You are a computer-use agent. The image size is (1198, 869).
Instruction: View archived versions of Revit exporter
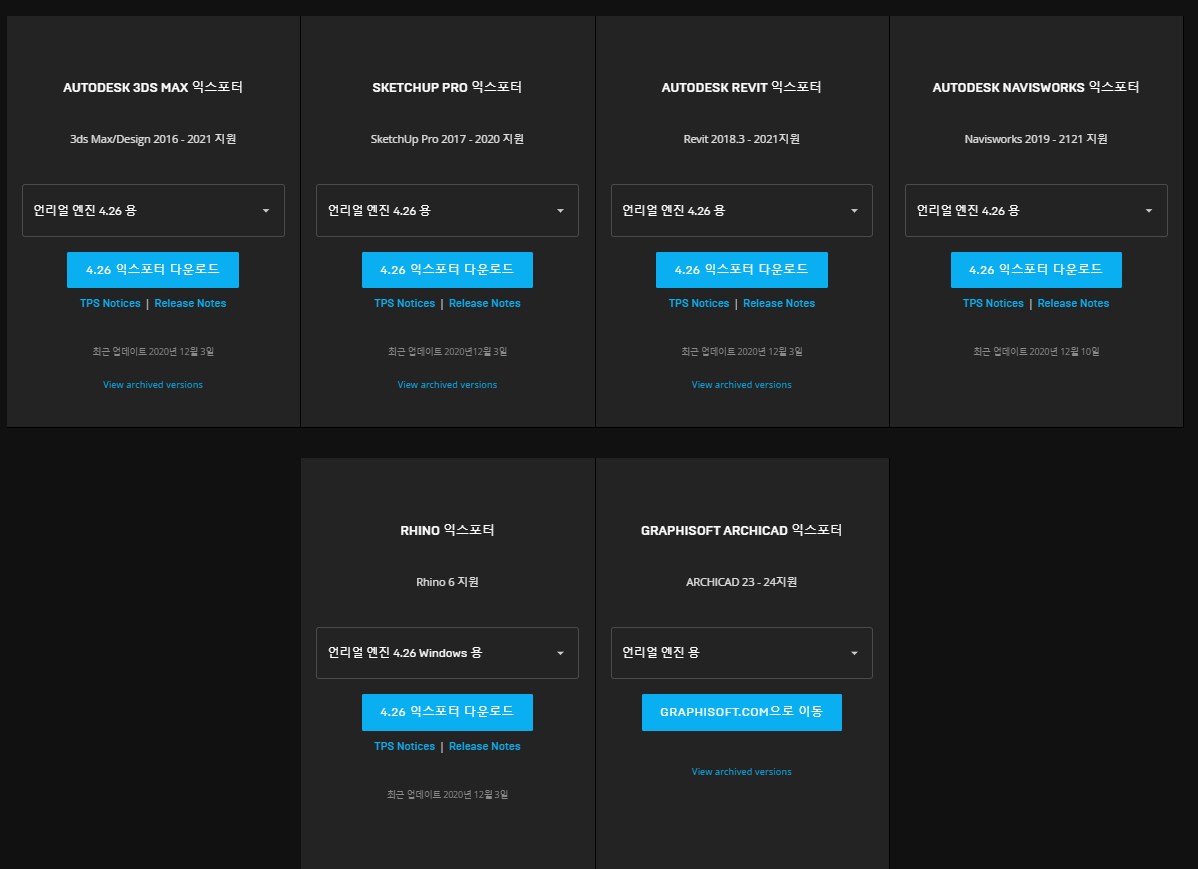(x=742, y=384)
